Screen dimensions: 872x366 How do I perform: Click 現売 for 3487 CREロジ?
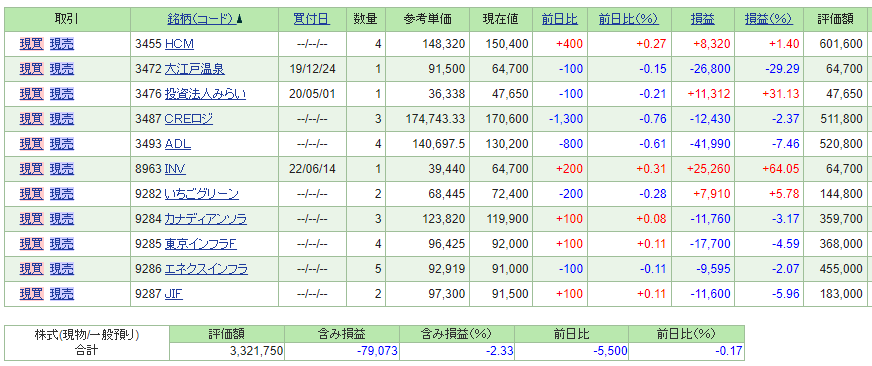(61, 118)
